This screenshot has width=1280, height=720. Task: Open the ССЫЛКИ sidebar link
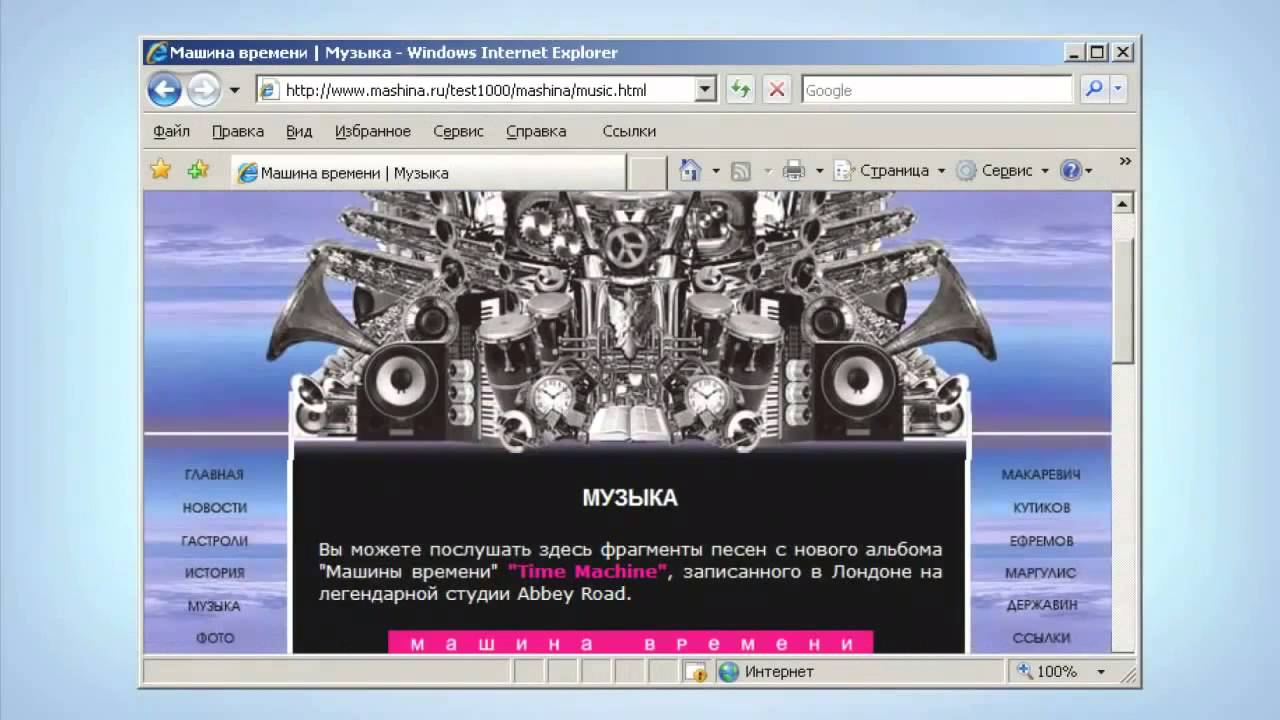1041,638
